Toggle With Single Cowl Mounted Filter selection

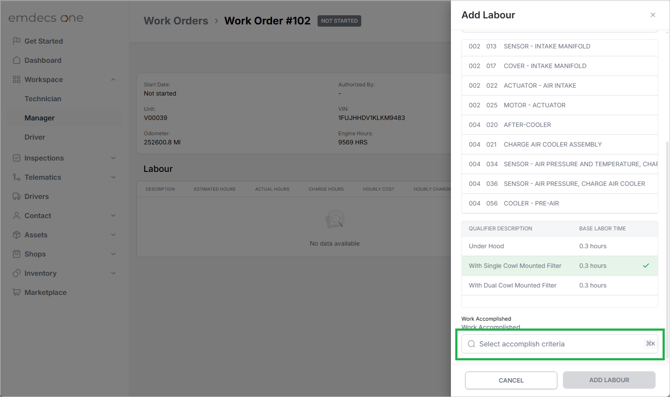pyautogui.click(x=559, y=266)
